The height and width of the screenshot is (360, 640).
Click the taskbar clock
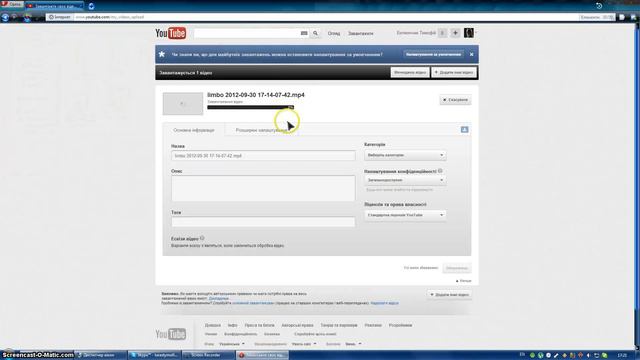[622, 356]
